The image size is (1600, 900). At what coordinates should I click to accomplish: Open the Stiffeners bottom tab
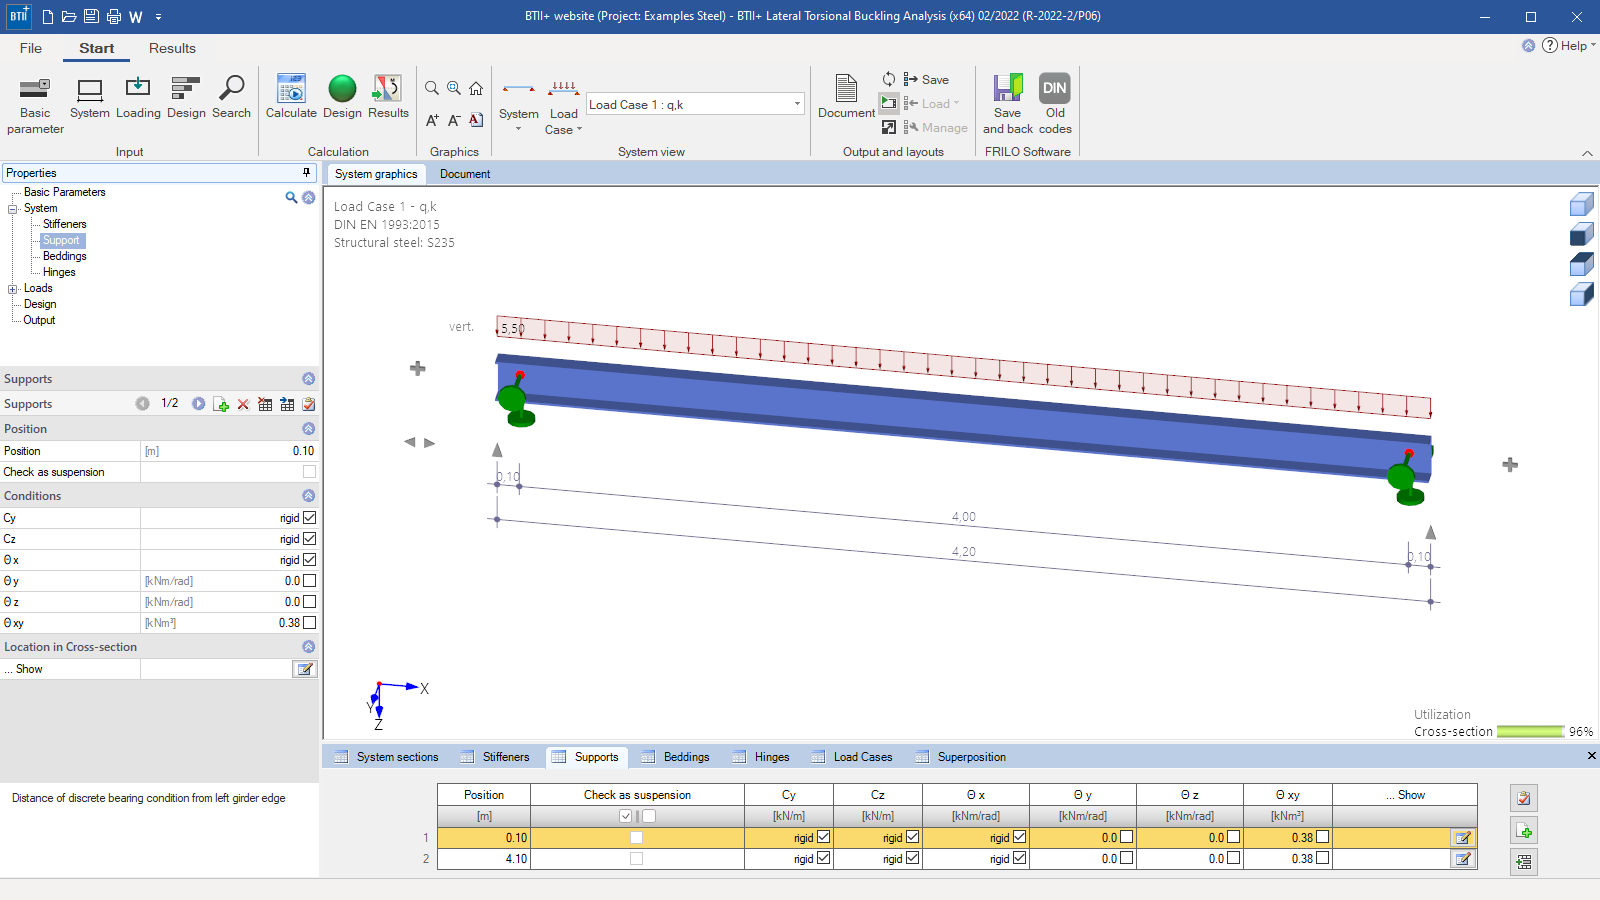tap(495, 757)
